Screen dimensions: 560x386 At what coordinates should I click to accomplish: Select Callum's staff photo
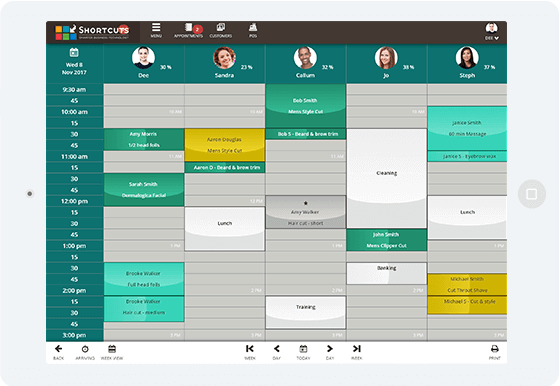tap(305, 57)
